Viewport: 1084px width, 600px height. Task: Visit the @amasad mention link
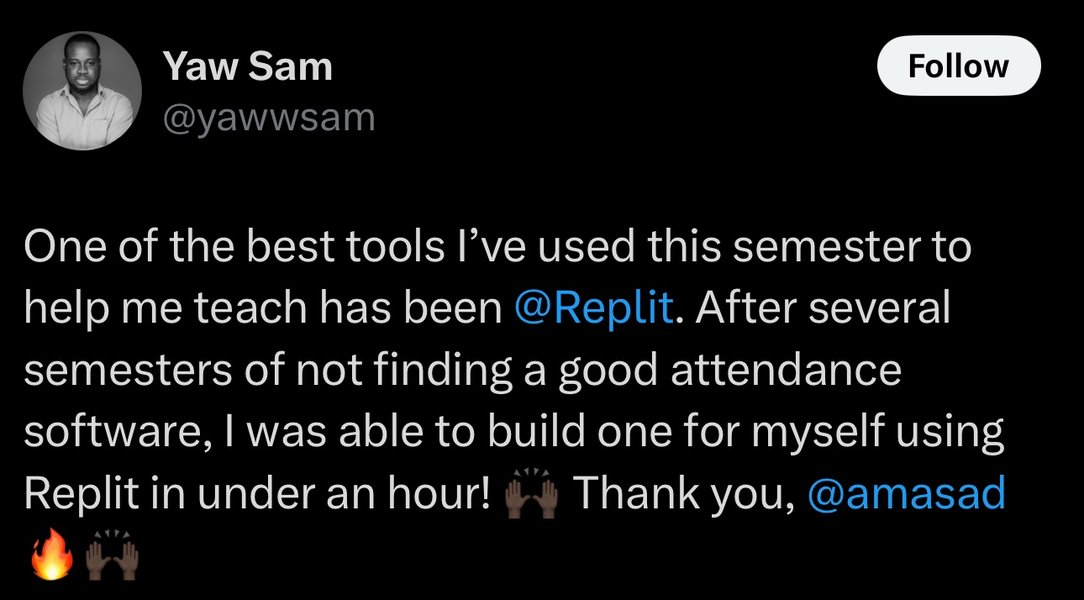point(905,493)
